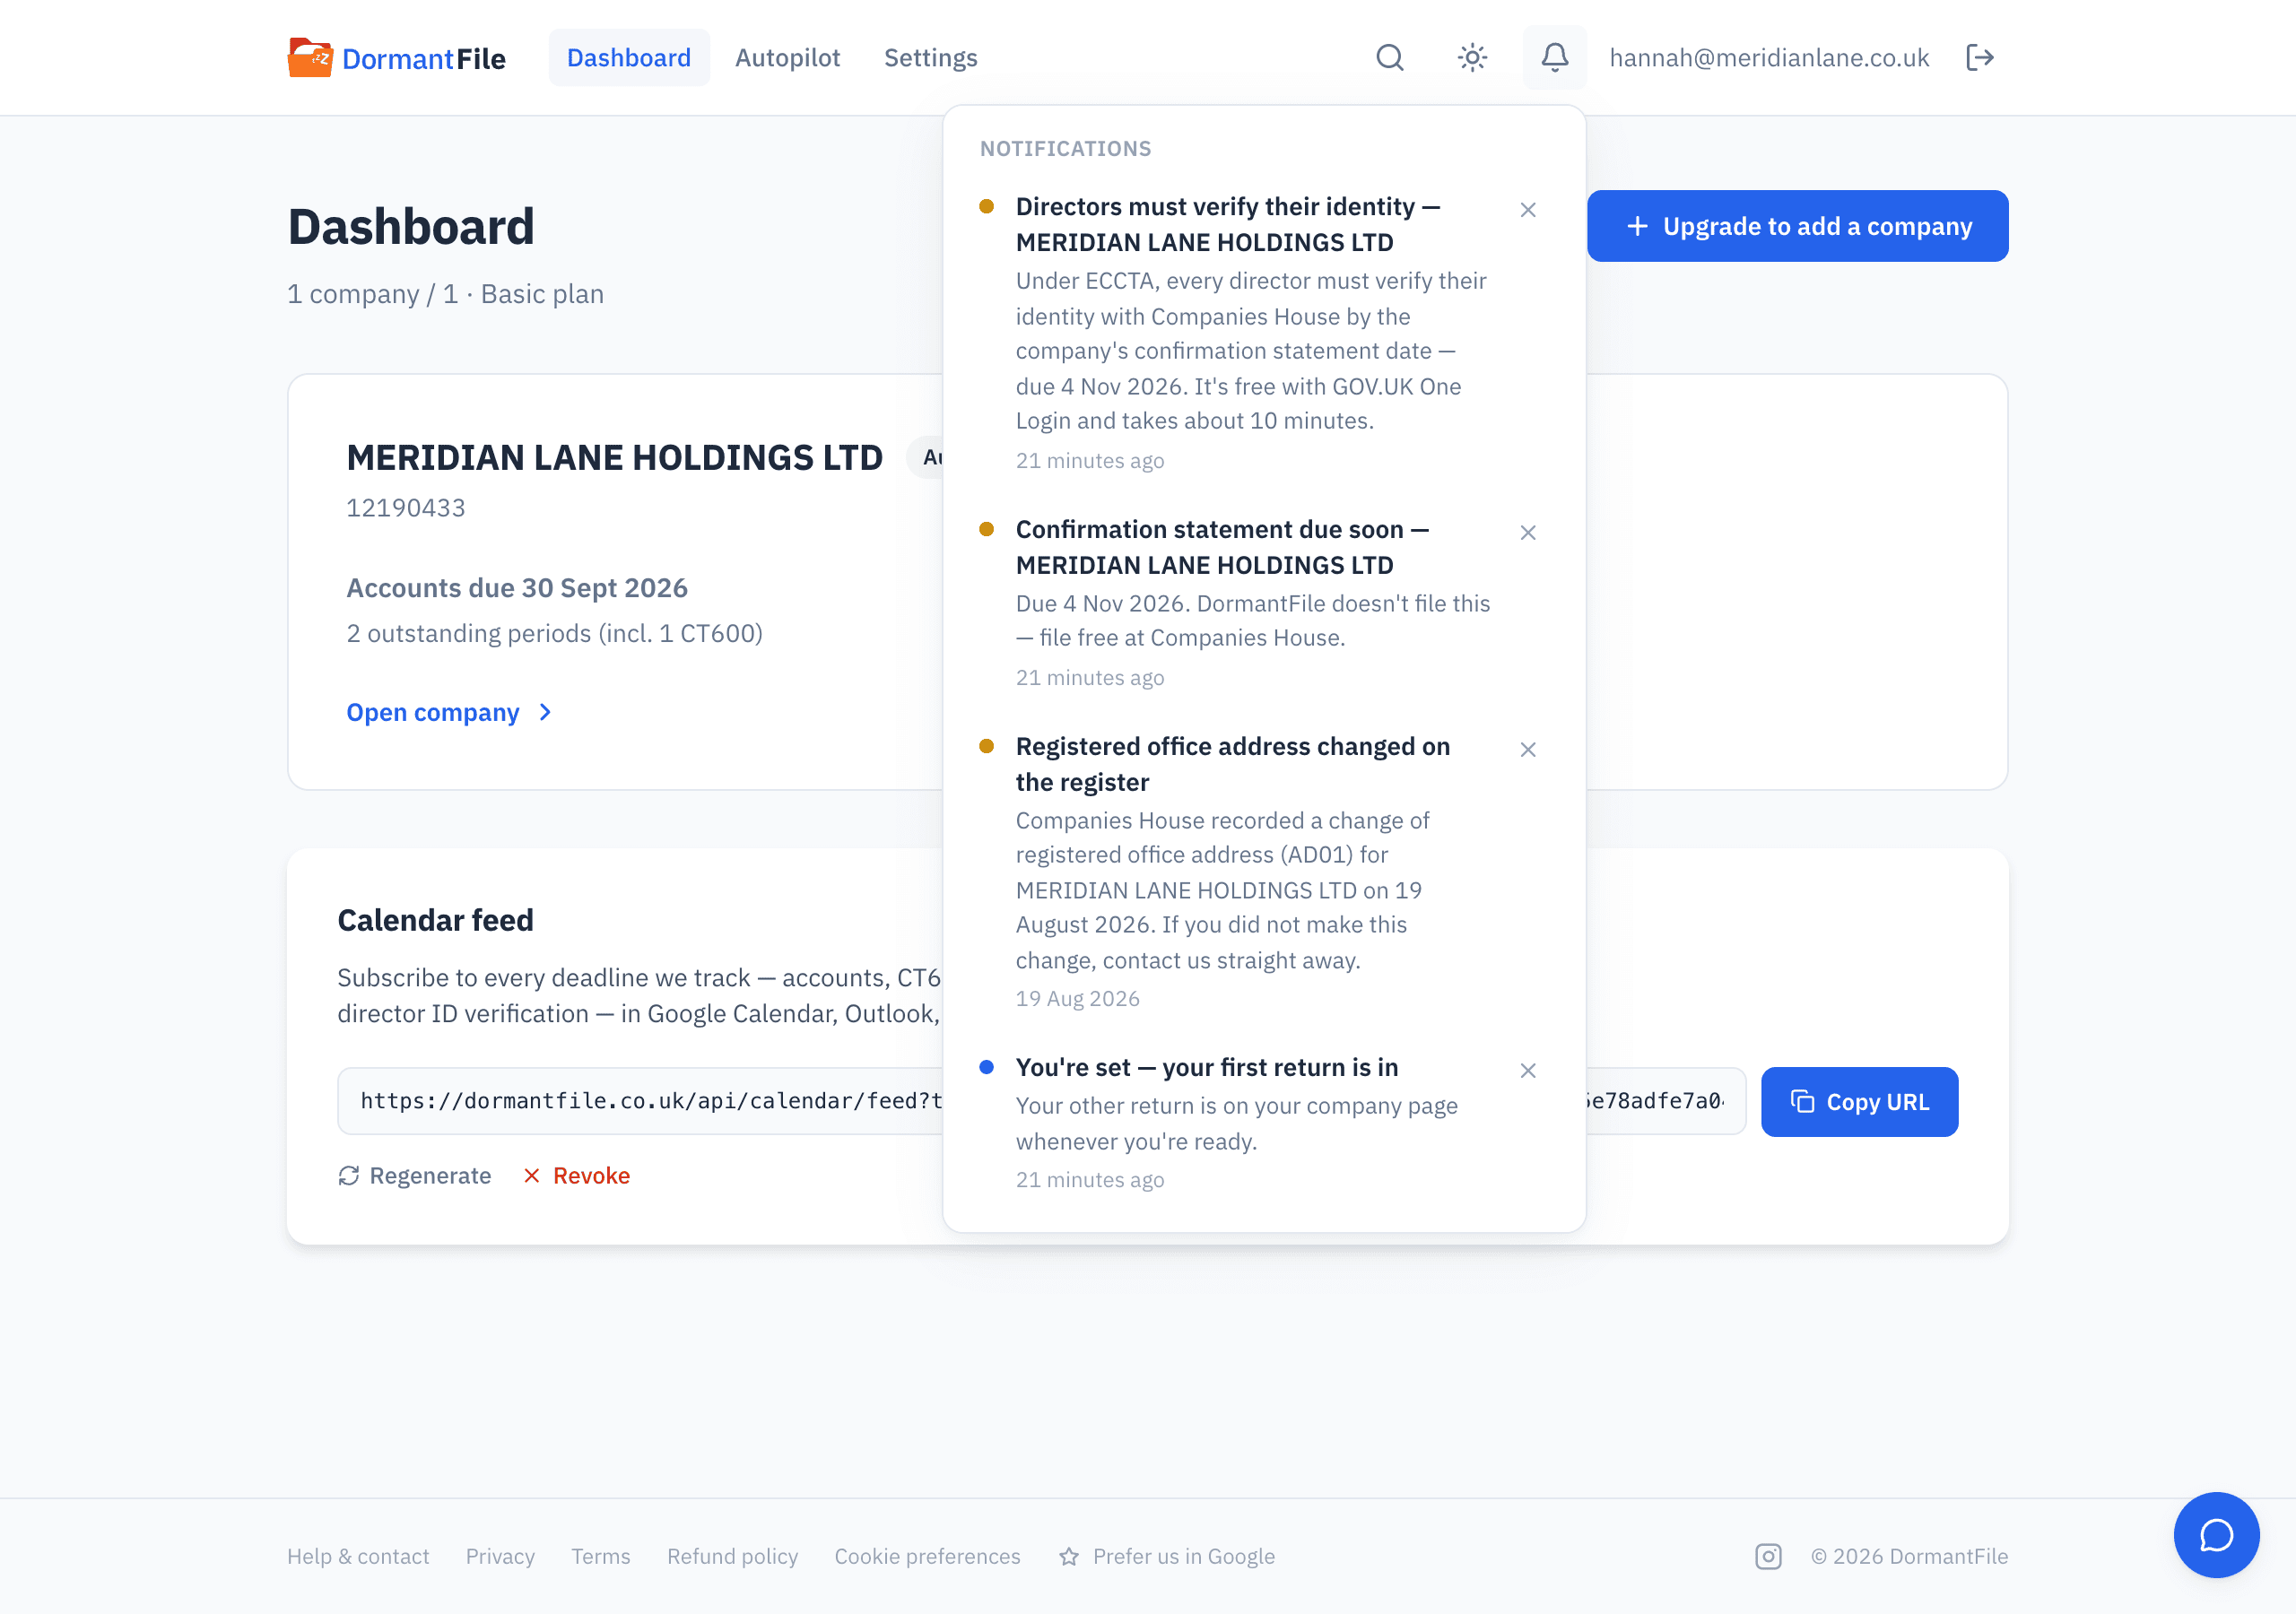Viewport: 2296px width, 1614px height.
Task: Dismiss the Directors must verify identity notification
Action: tap(1528, 210)
